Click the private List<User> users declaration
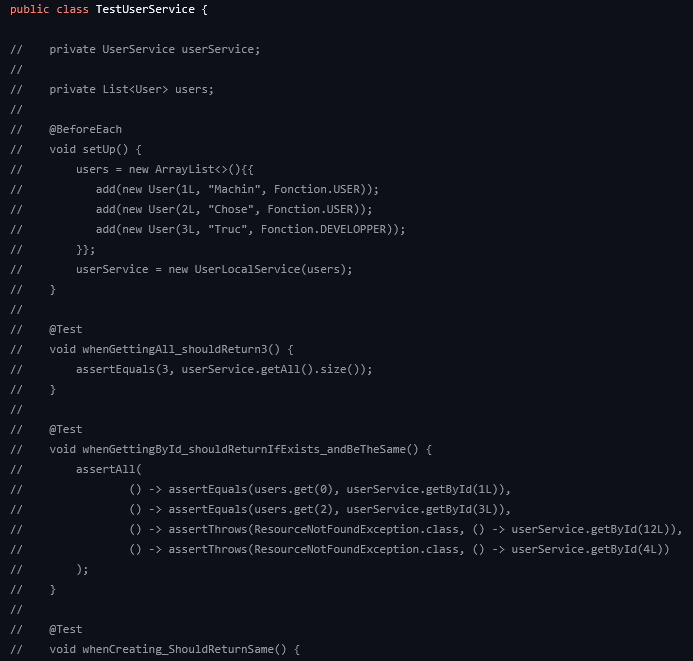 tap(131, 89)
